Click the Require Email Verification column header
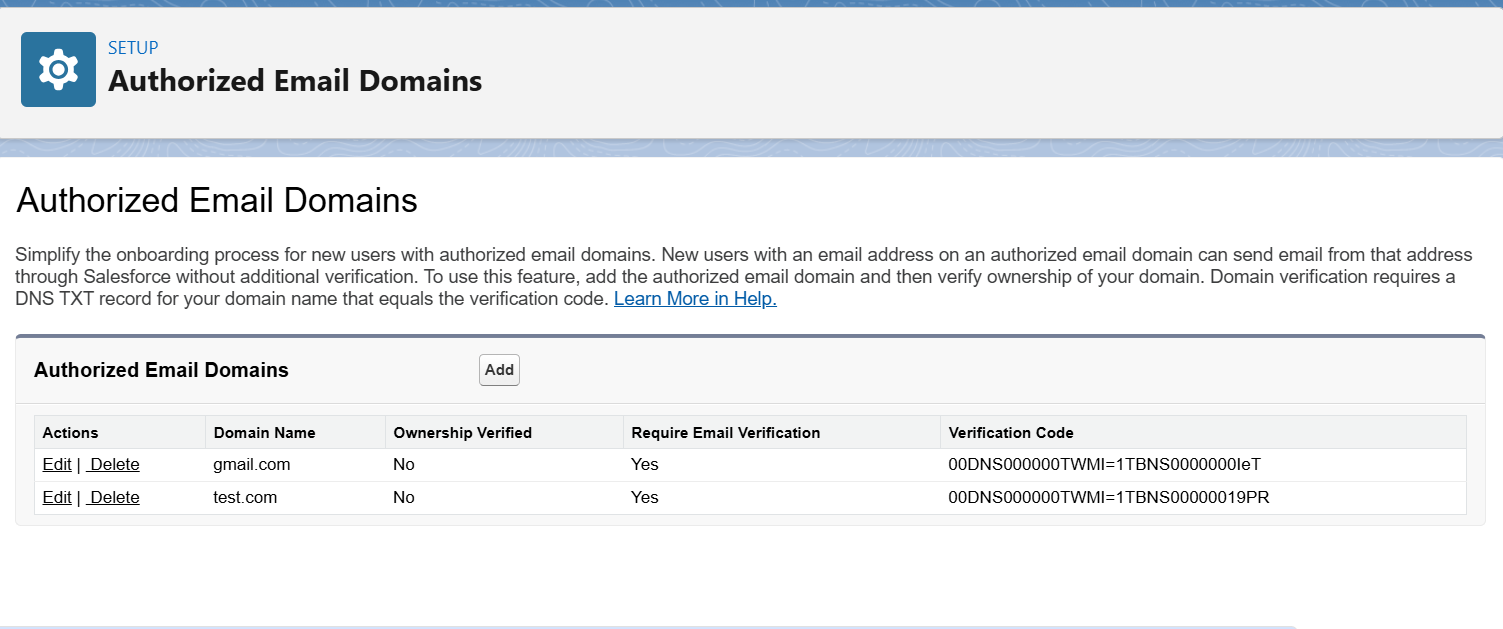 (x=725, y=433)
